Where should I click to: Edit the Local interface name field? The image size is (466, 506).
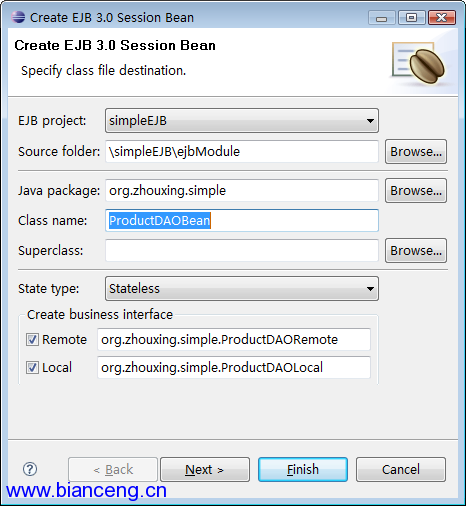(x=234, y=368)
